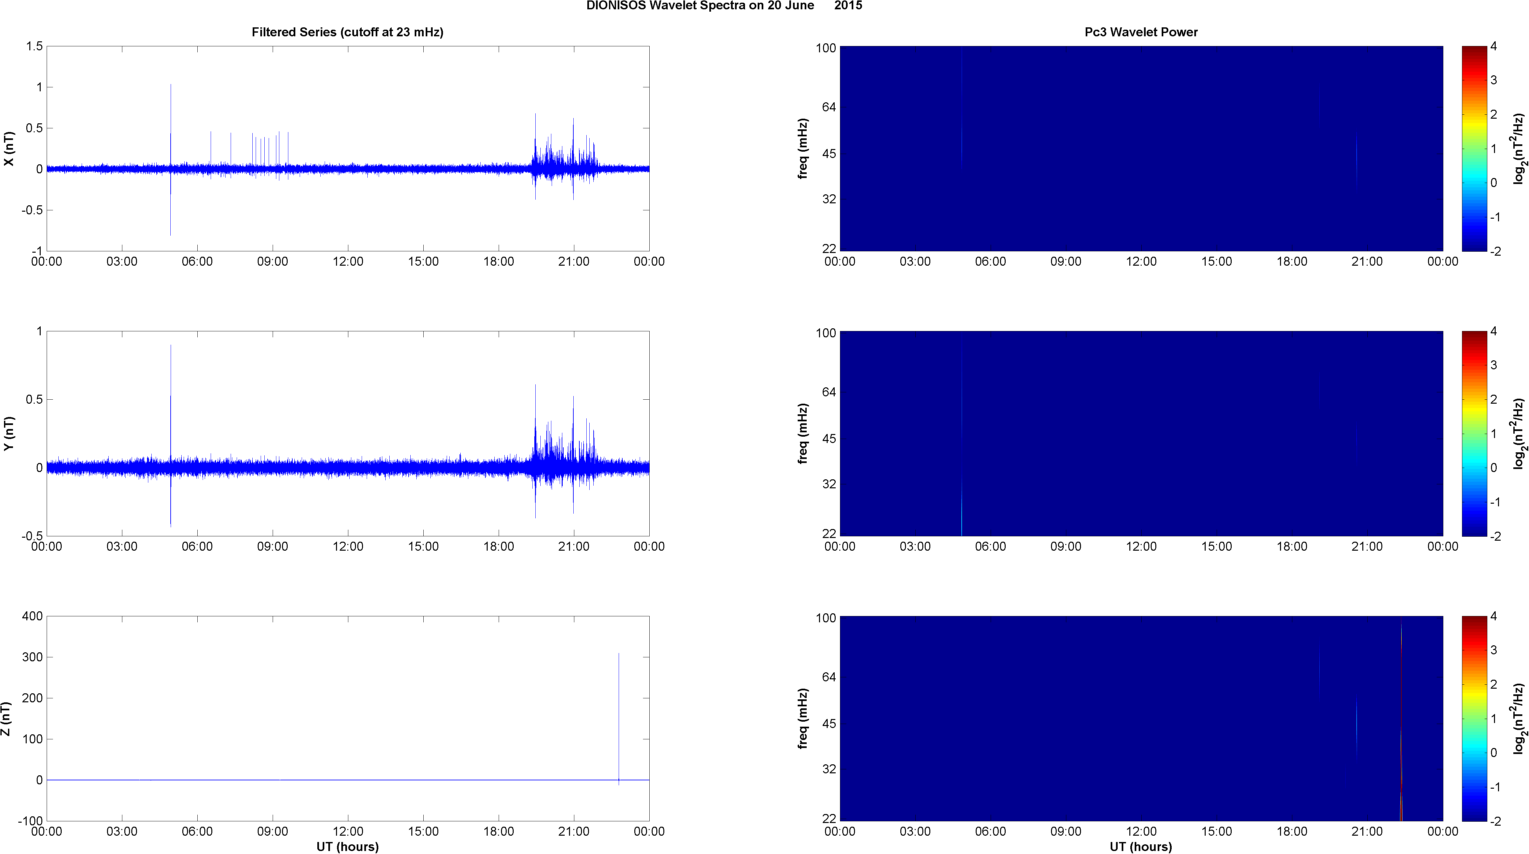Click the log2(nT²/Hz) label of top colorbar

[x=1519, y=149]
